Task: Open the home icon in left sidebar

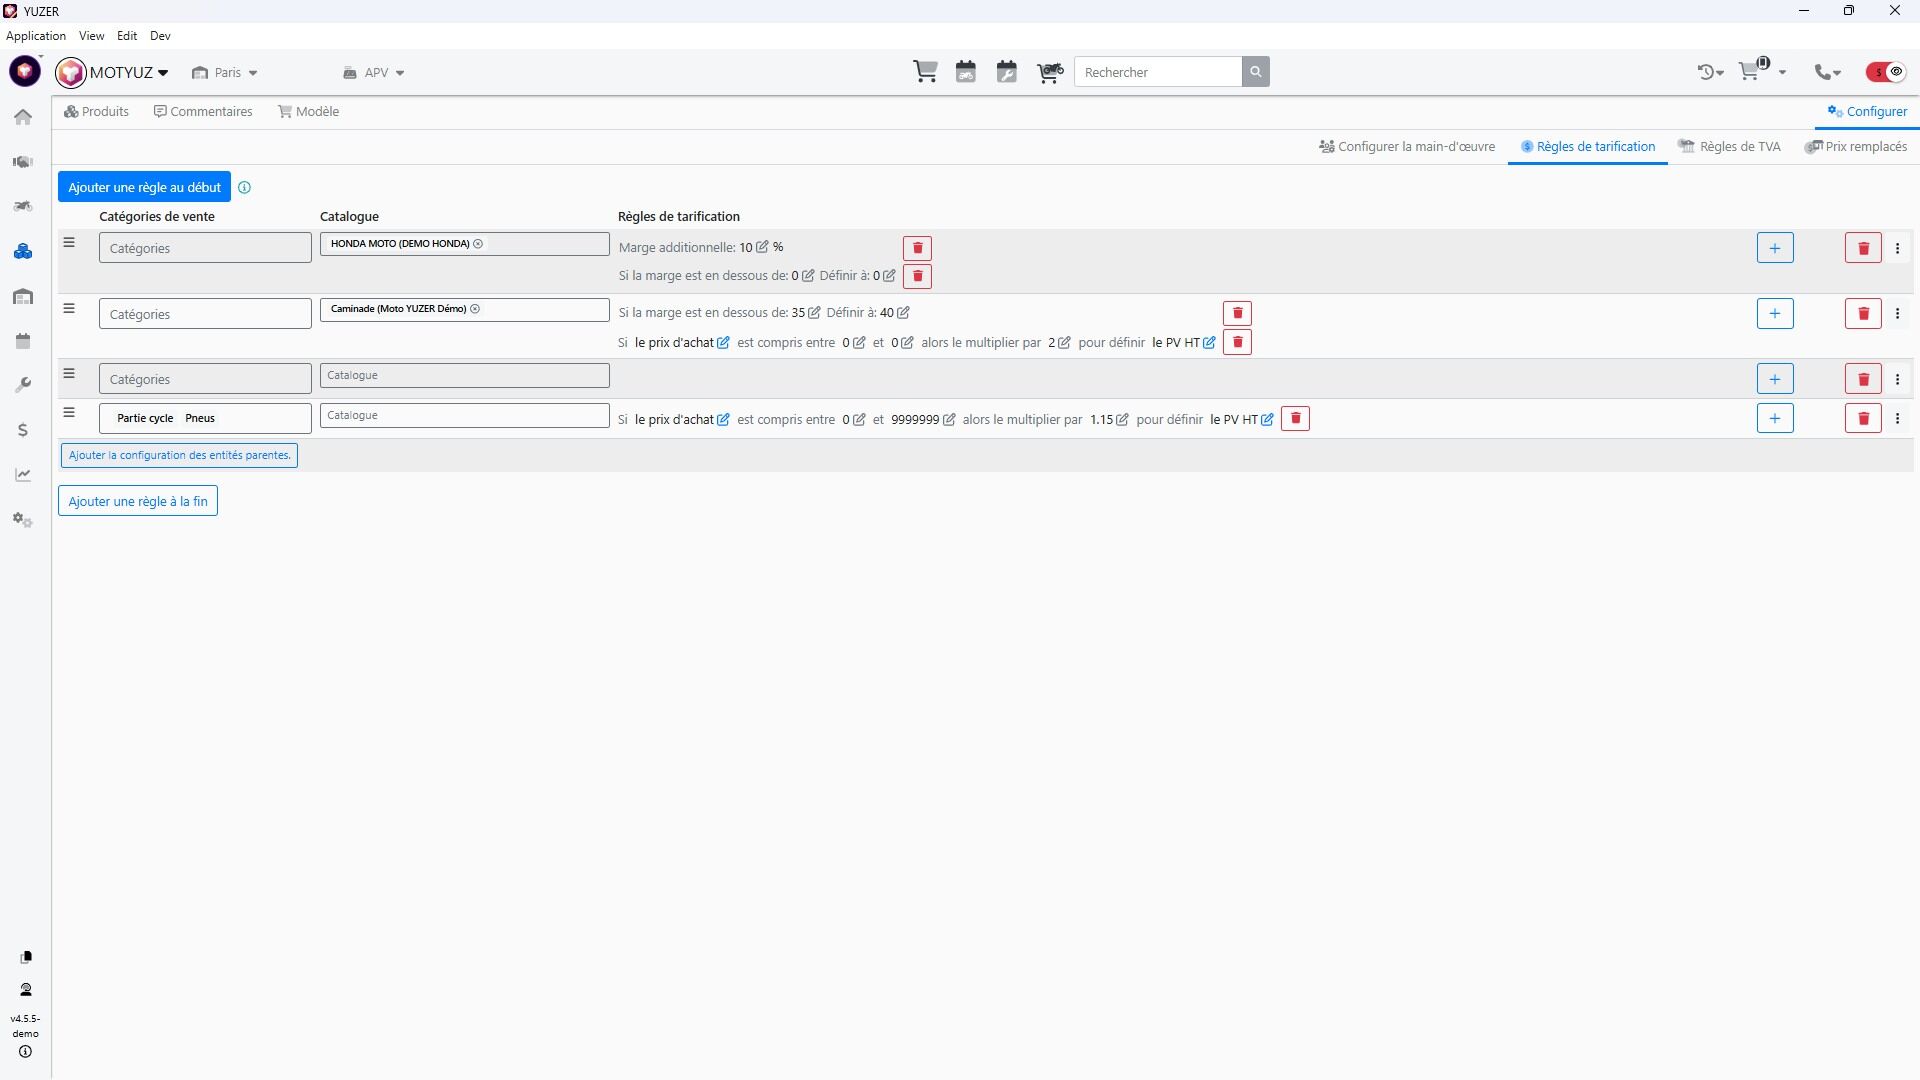Action: (x=23, y=117)
